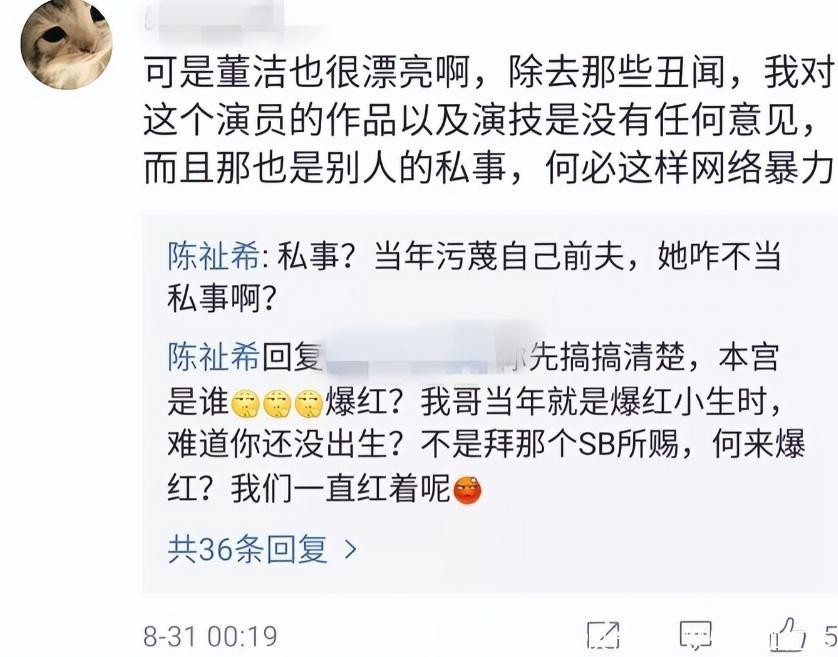
Task: Open 陈祉希 profile before 回复
Action: [x=214, y=357]
